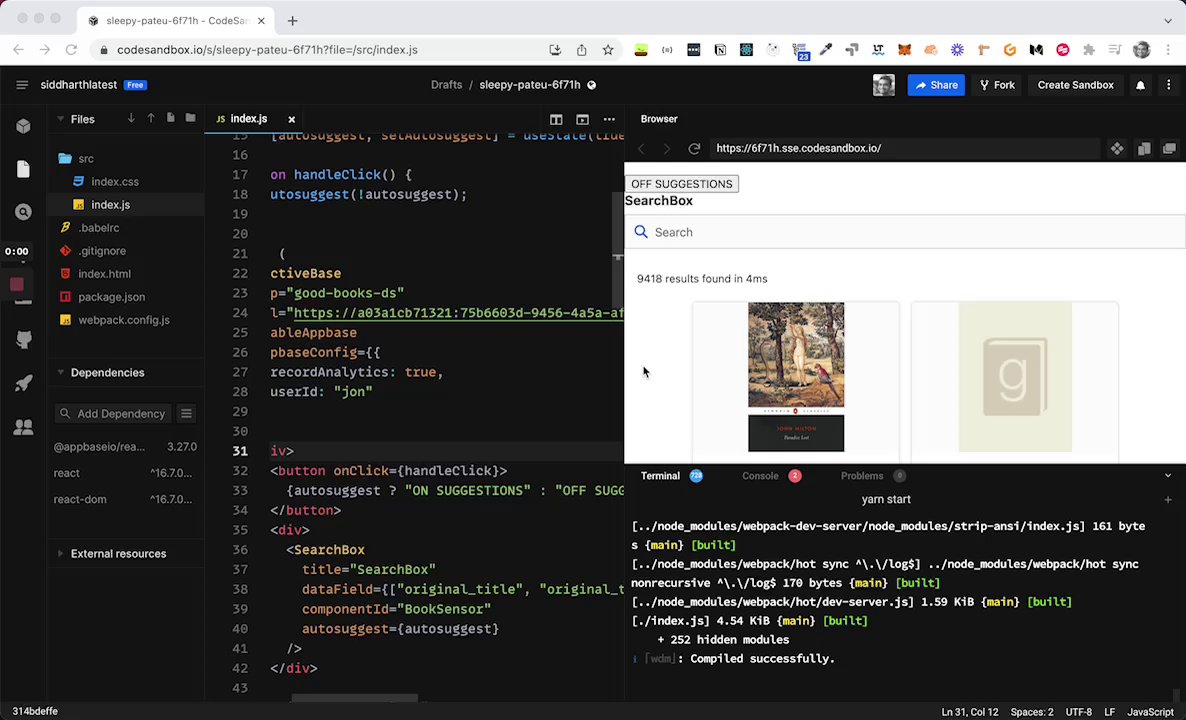This screenshot has width=1186, height=720.
Task: Open editor more options ellipsis
Action: tap(609, 119)
